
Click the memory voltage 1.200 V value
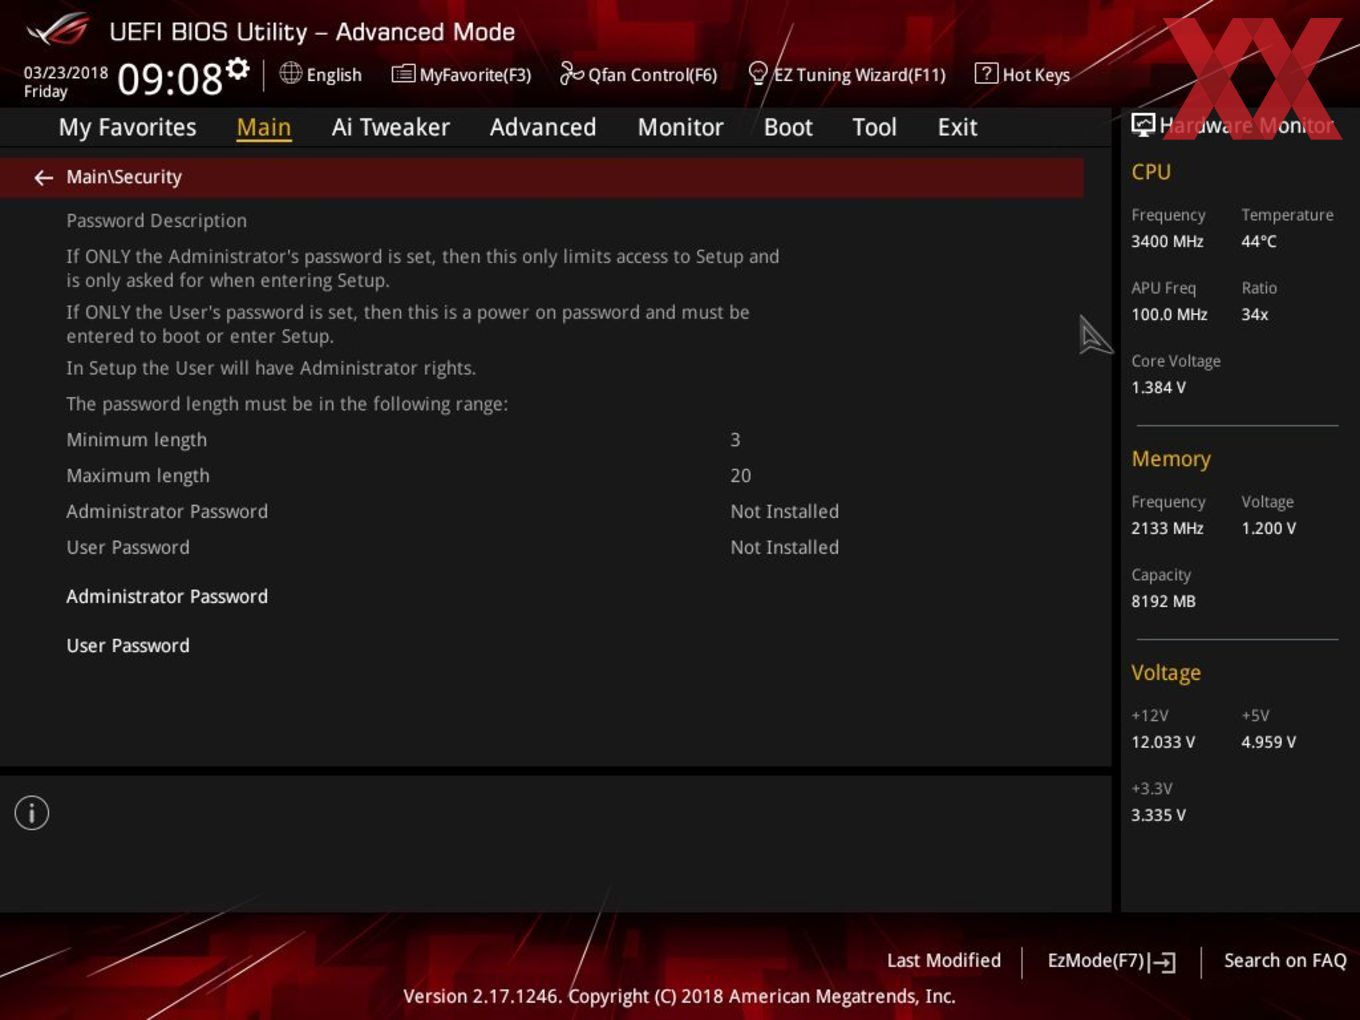pos(1268,528)
